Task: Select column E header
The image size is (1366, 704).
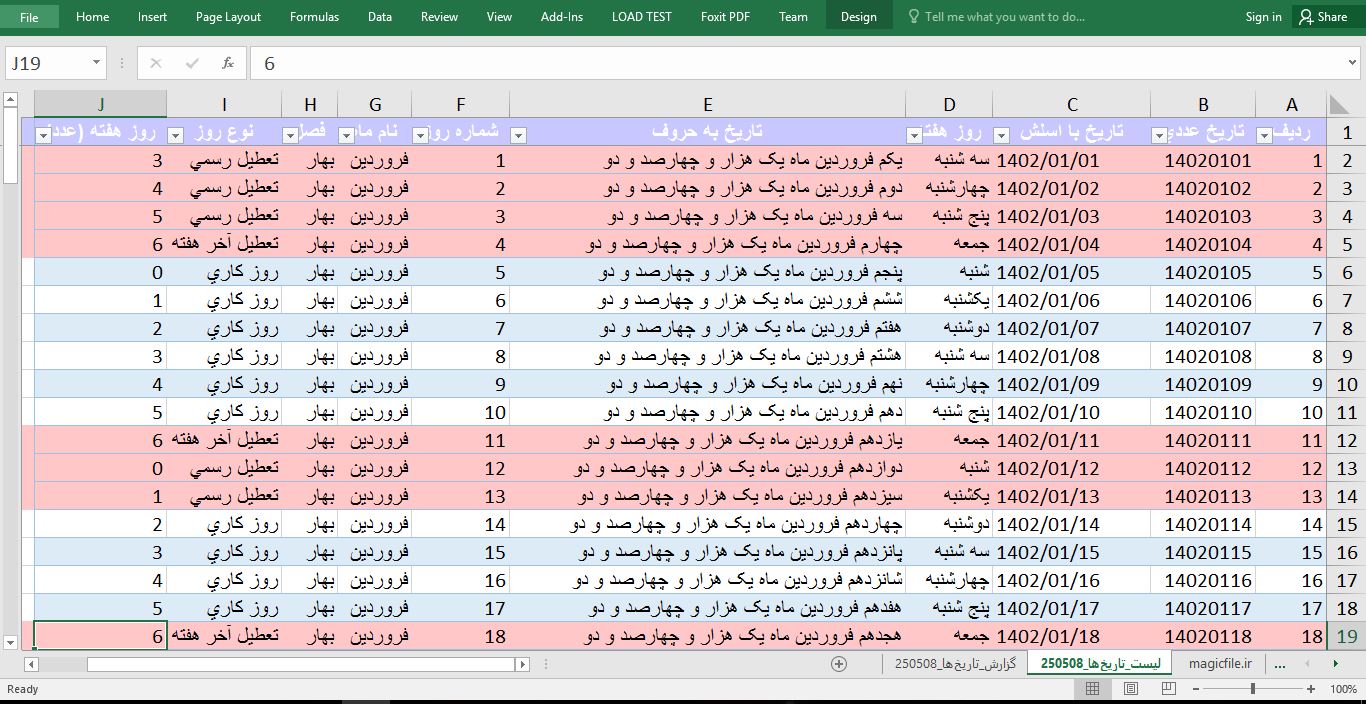Action: click(x=707, y=104)
